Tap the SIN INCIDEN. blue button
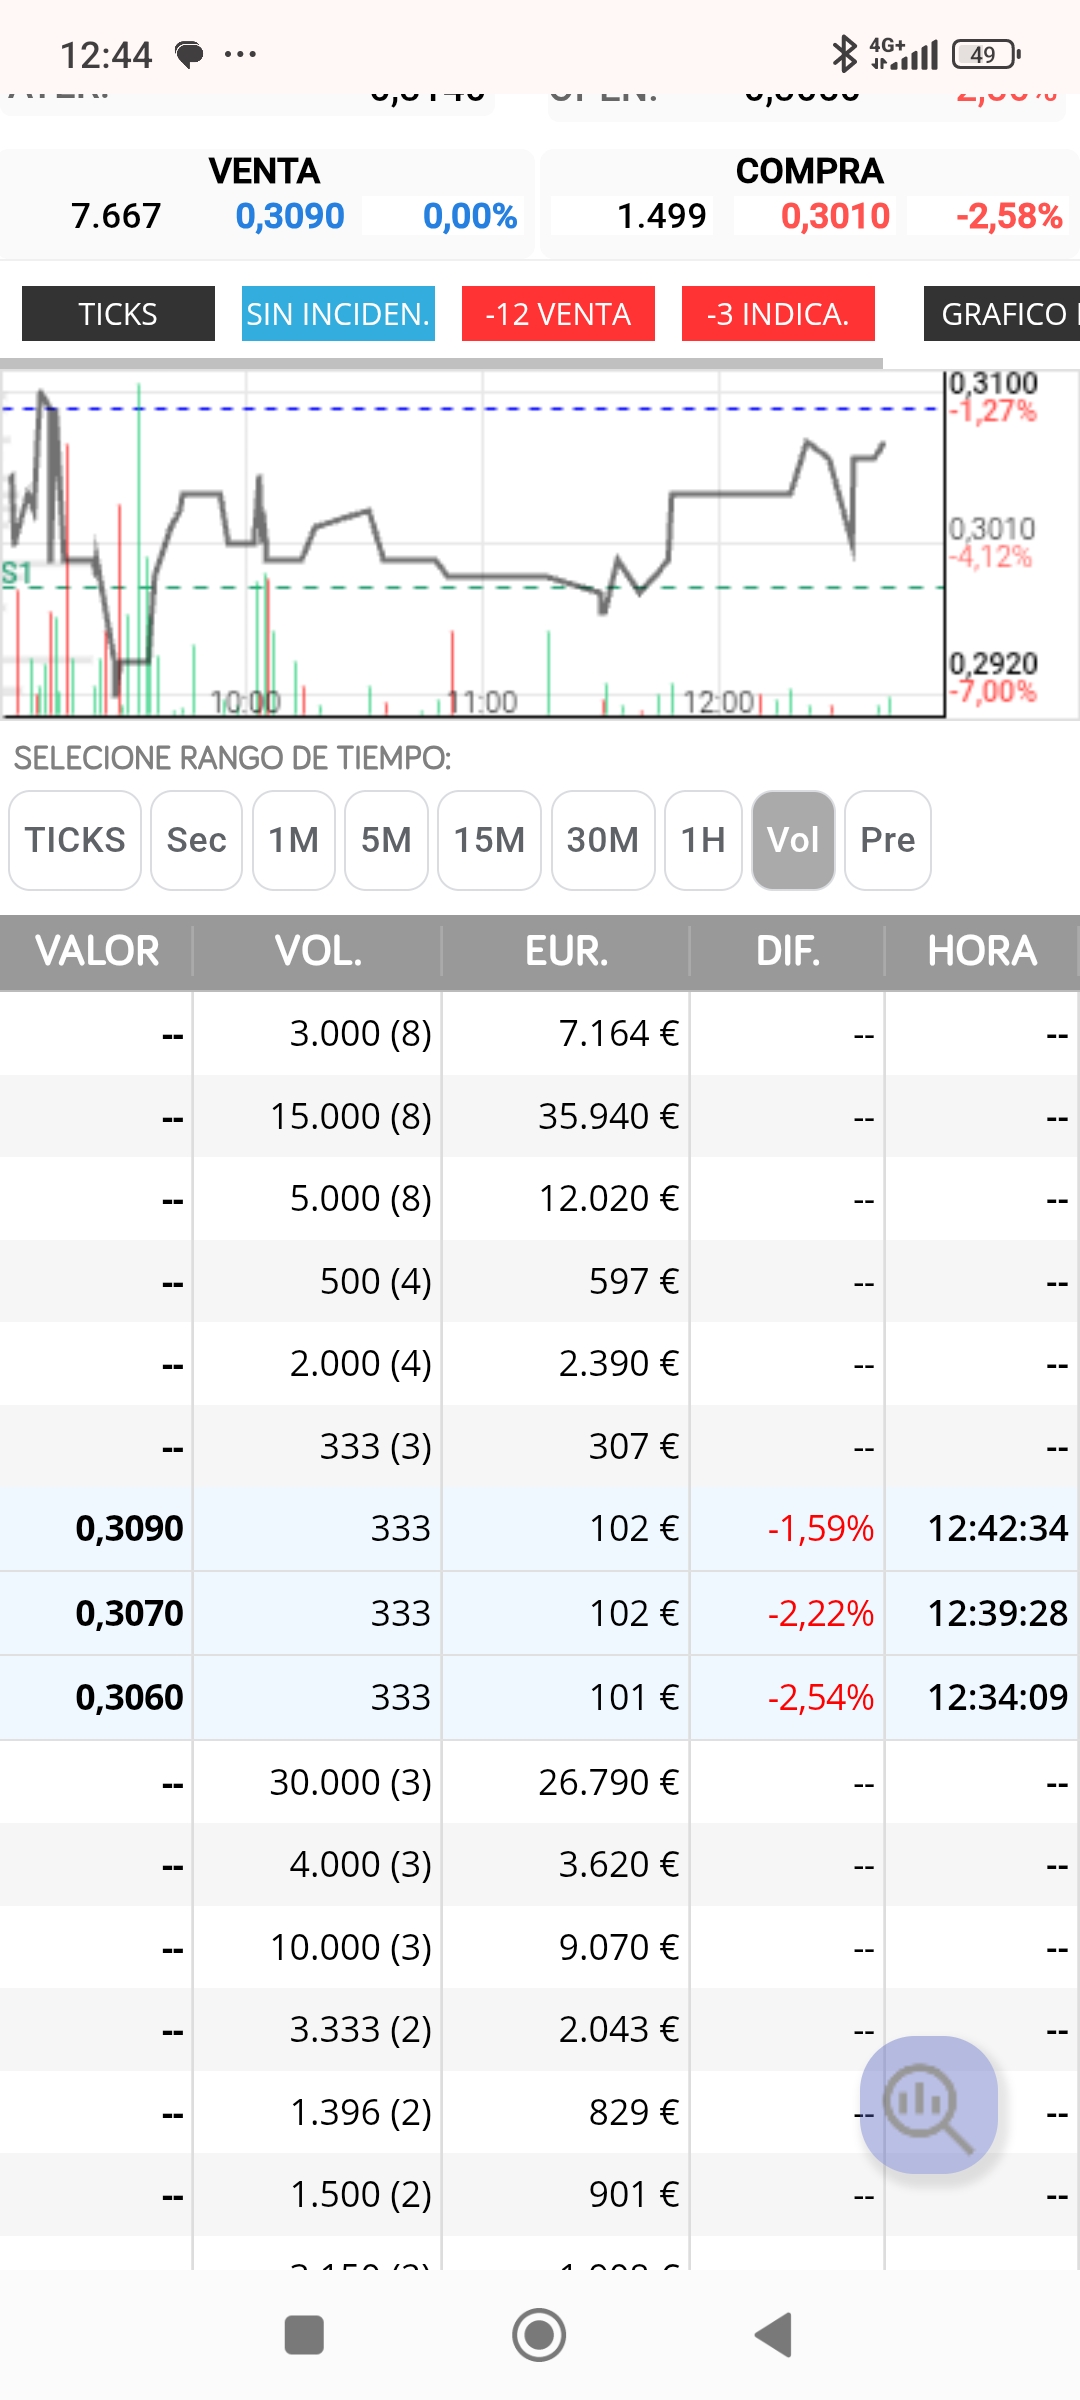The height and width of the screenshot is (2400, 1080). pos(338,314)
